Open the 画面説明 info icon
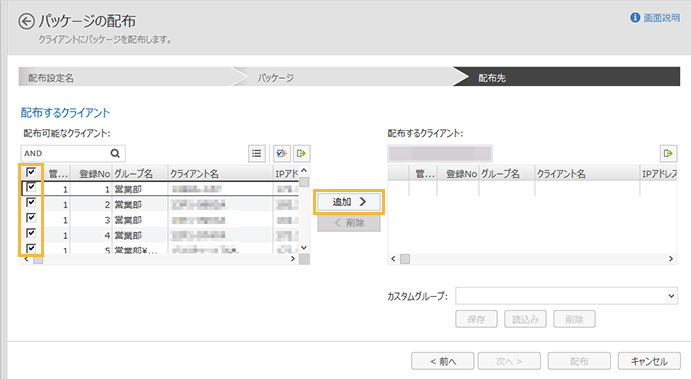Image resolution: width=691 pixels, height=379 pixels. coord(635,18)
